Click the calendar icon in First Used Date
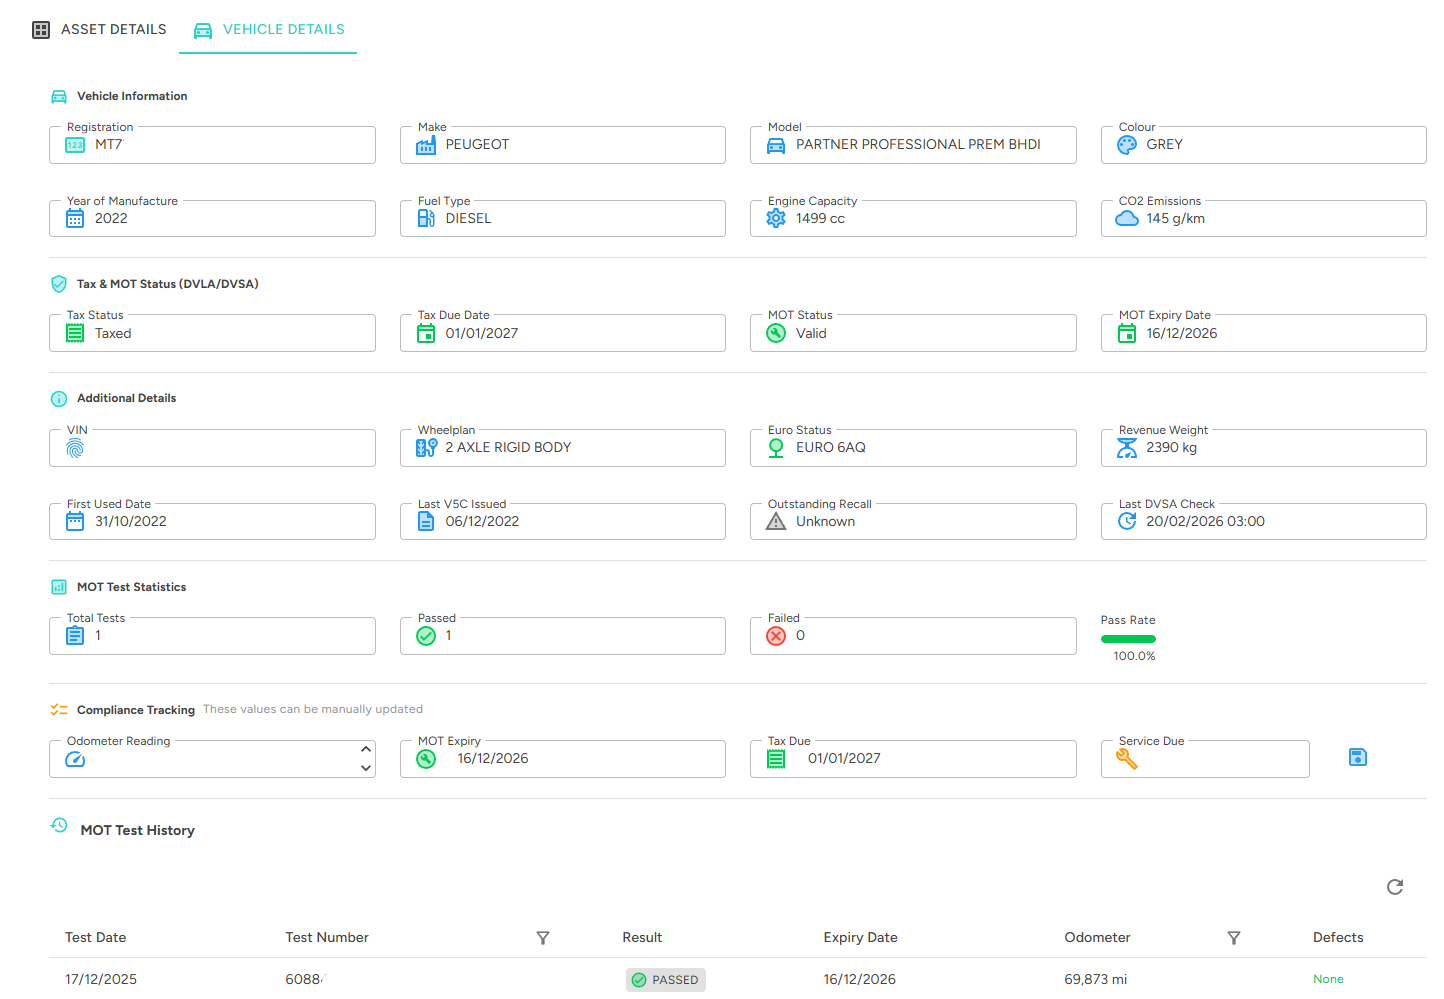The width and height of the screenshot is (1444, 999). point(75,521)
